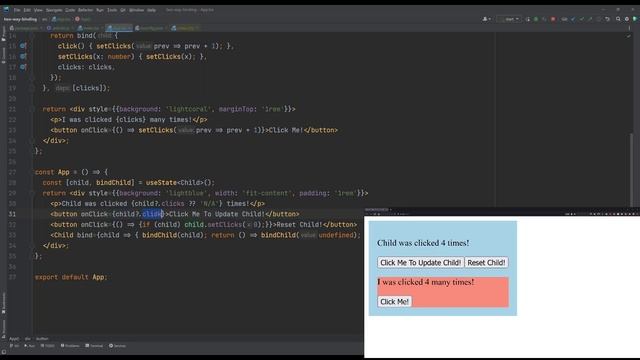This screenshot has width=640, height=360.
Task: Open the Edit menu
Action: tap(27, 10)
